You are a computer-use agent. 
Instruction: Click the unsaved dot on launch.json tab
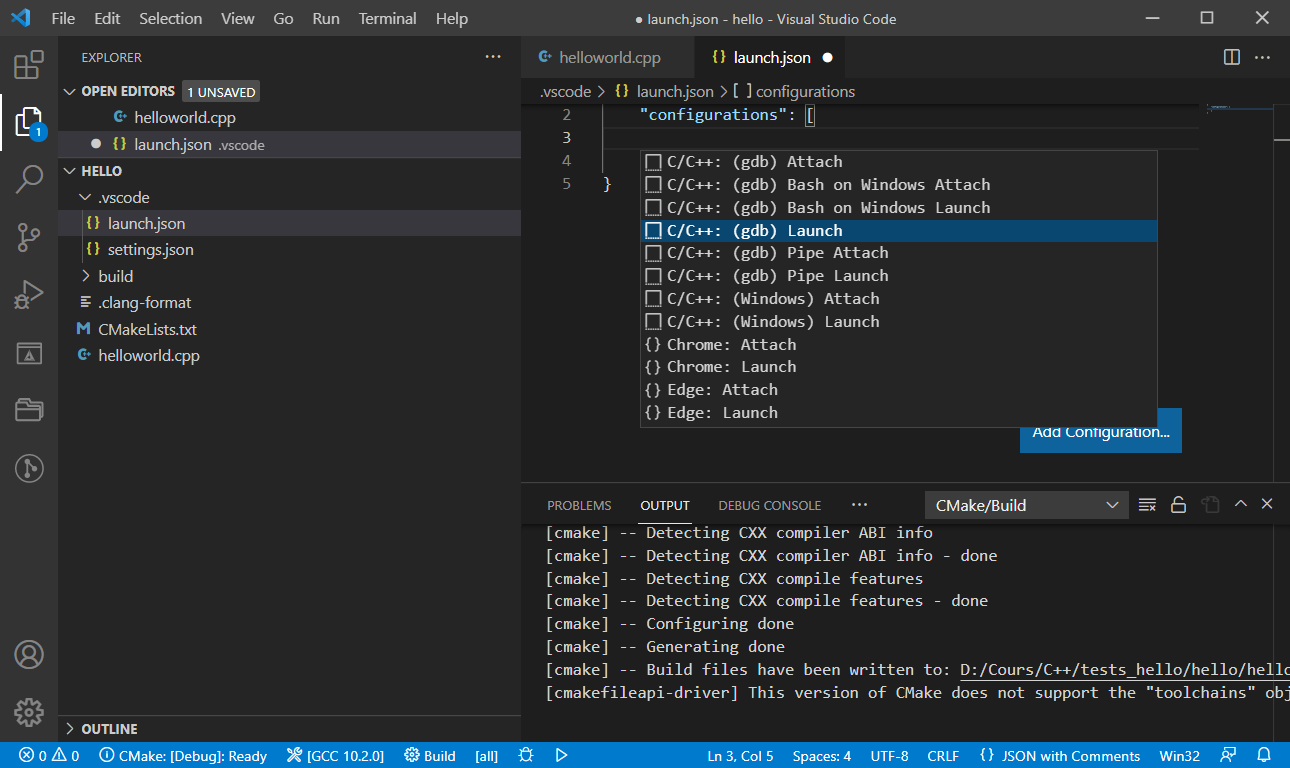tap(827, 57)
